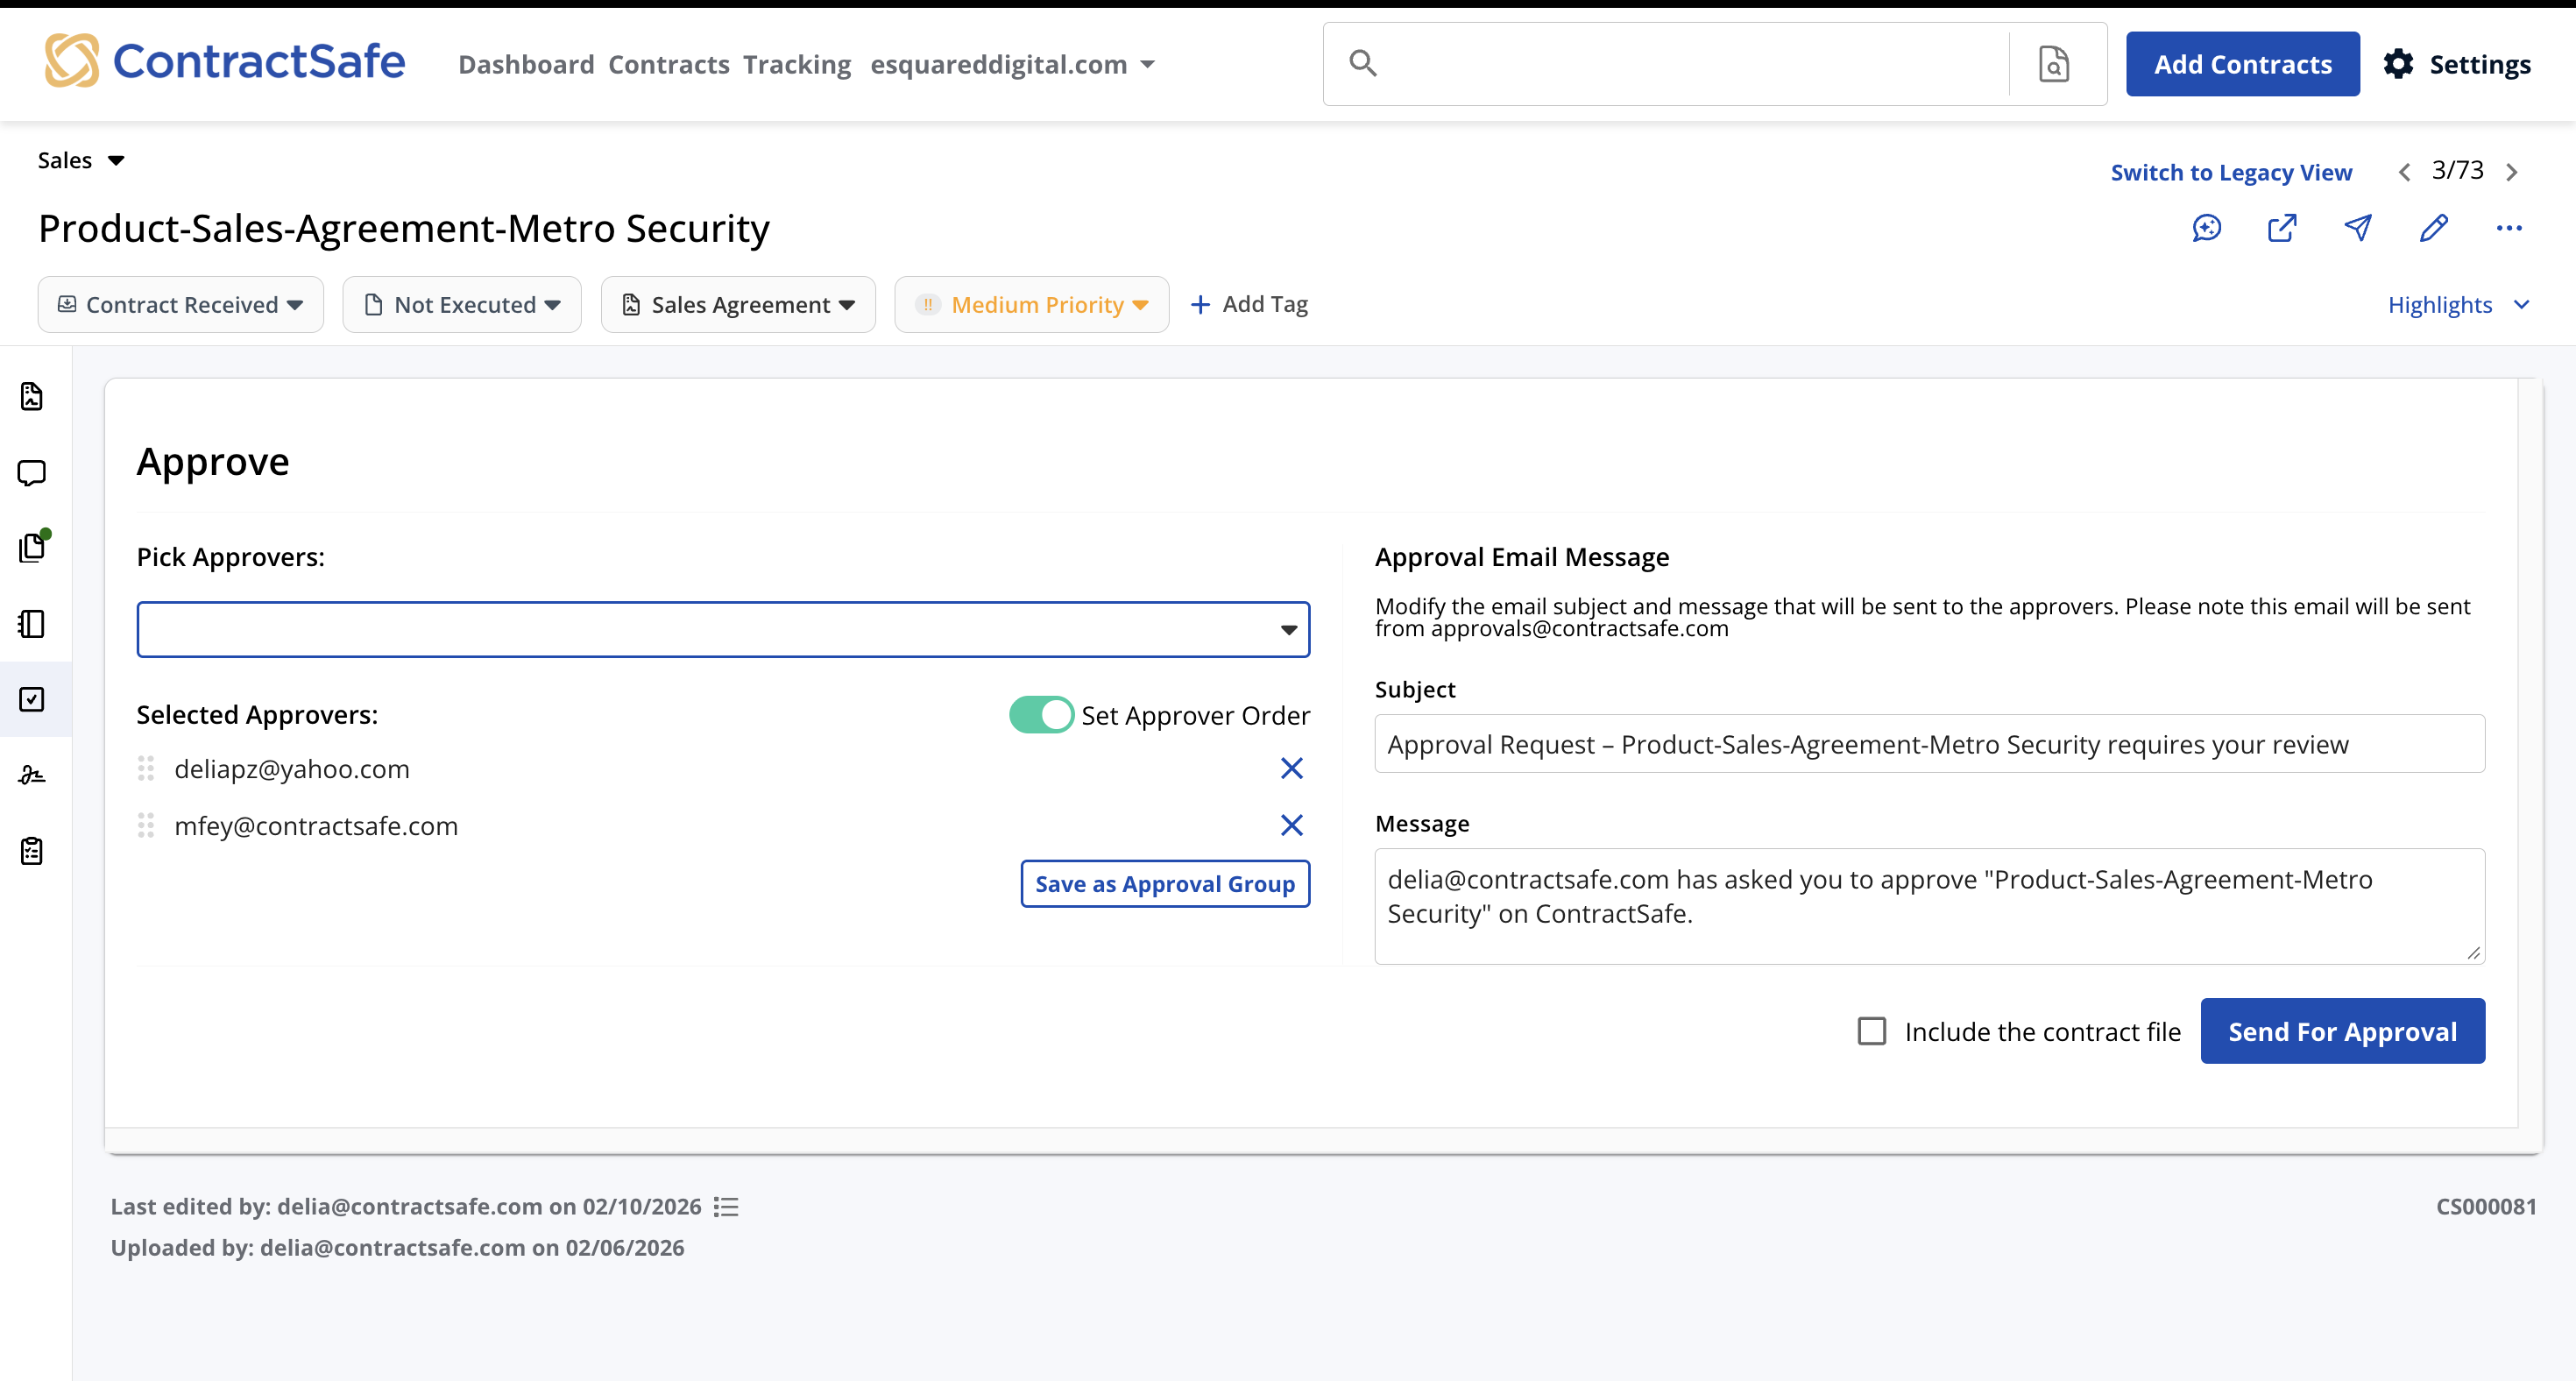Open the attachments sidebar icon with green dot
This screenshot has width=2576, height=1381.
[34, 546]
